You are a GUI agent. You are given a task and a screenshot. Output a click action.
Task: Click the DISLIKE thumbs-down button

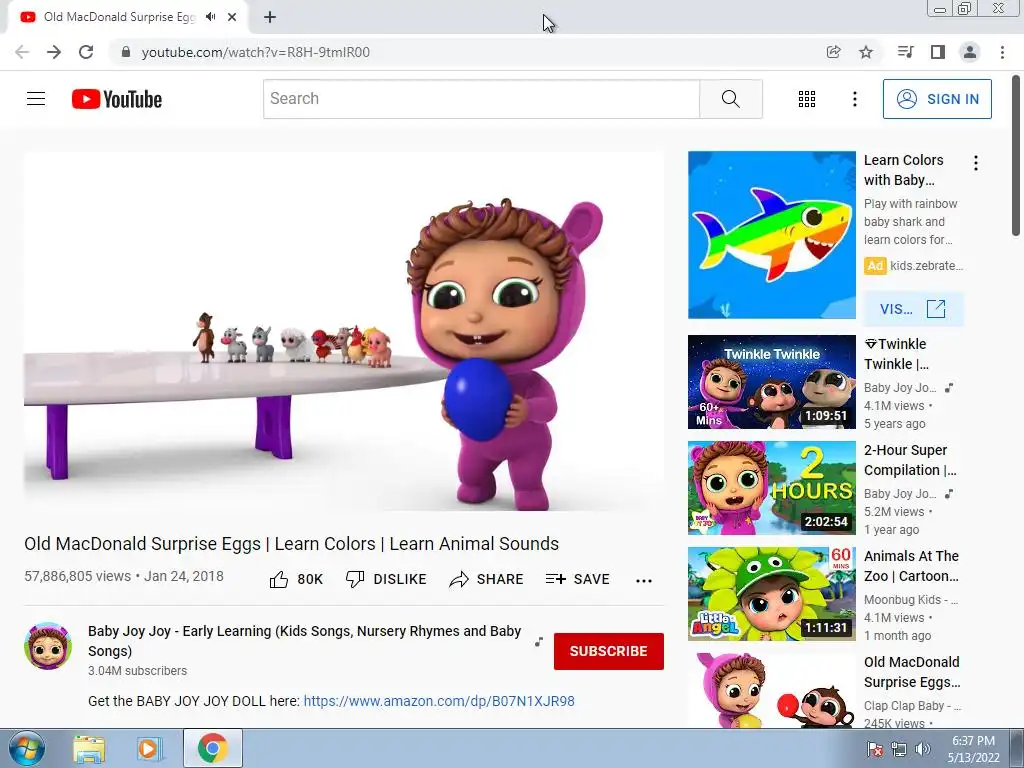386,579
